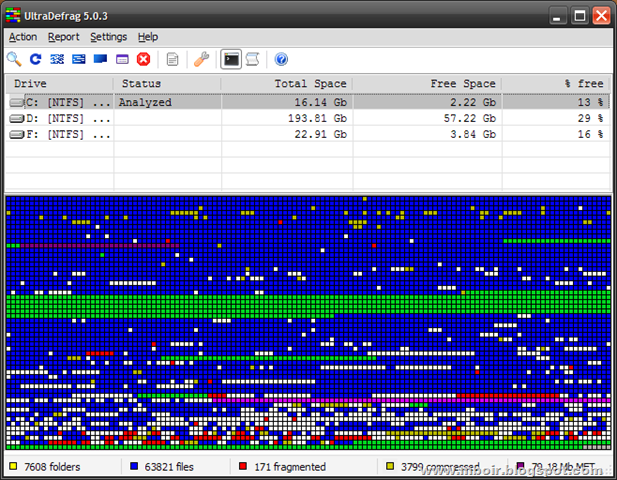
Task: Maximize the UltraDefrag window
Action: 580,16
